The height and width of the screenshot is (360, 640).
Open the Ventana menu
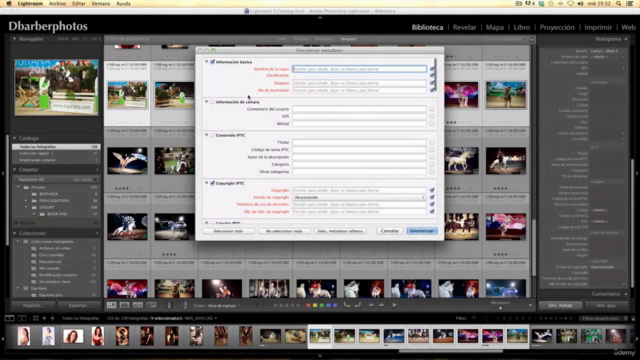pos(100,4)
